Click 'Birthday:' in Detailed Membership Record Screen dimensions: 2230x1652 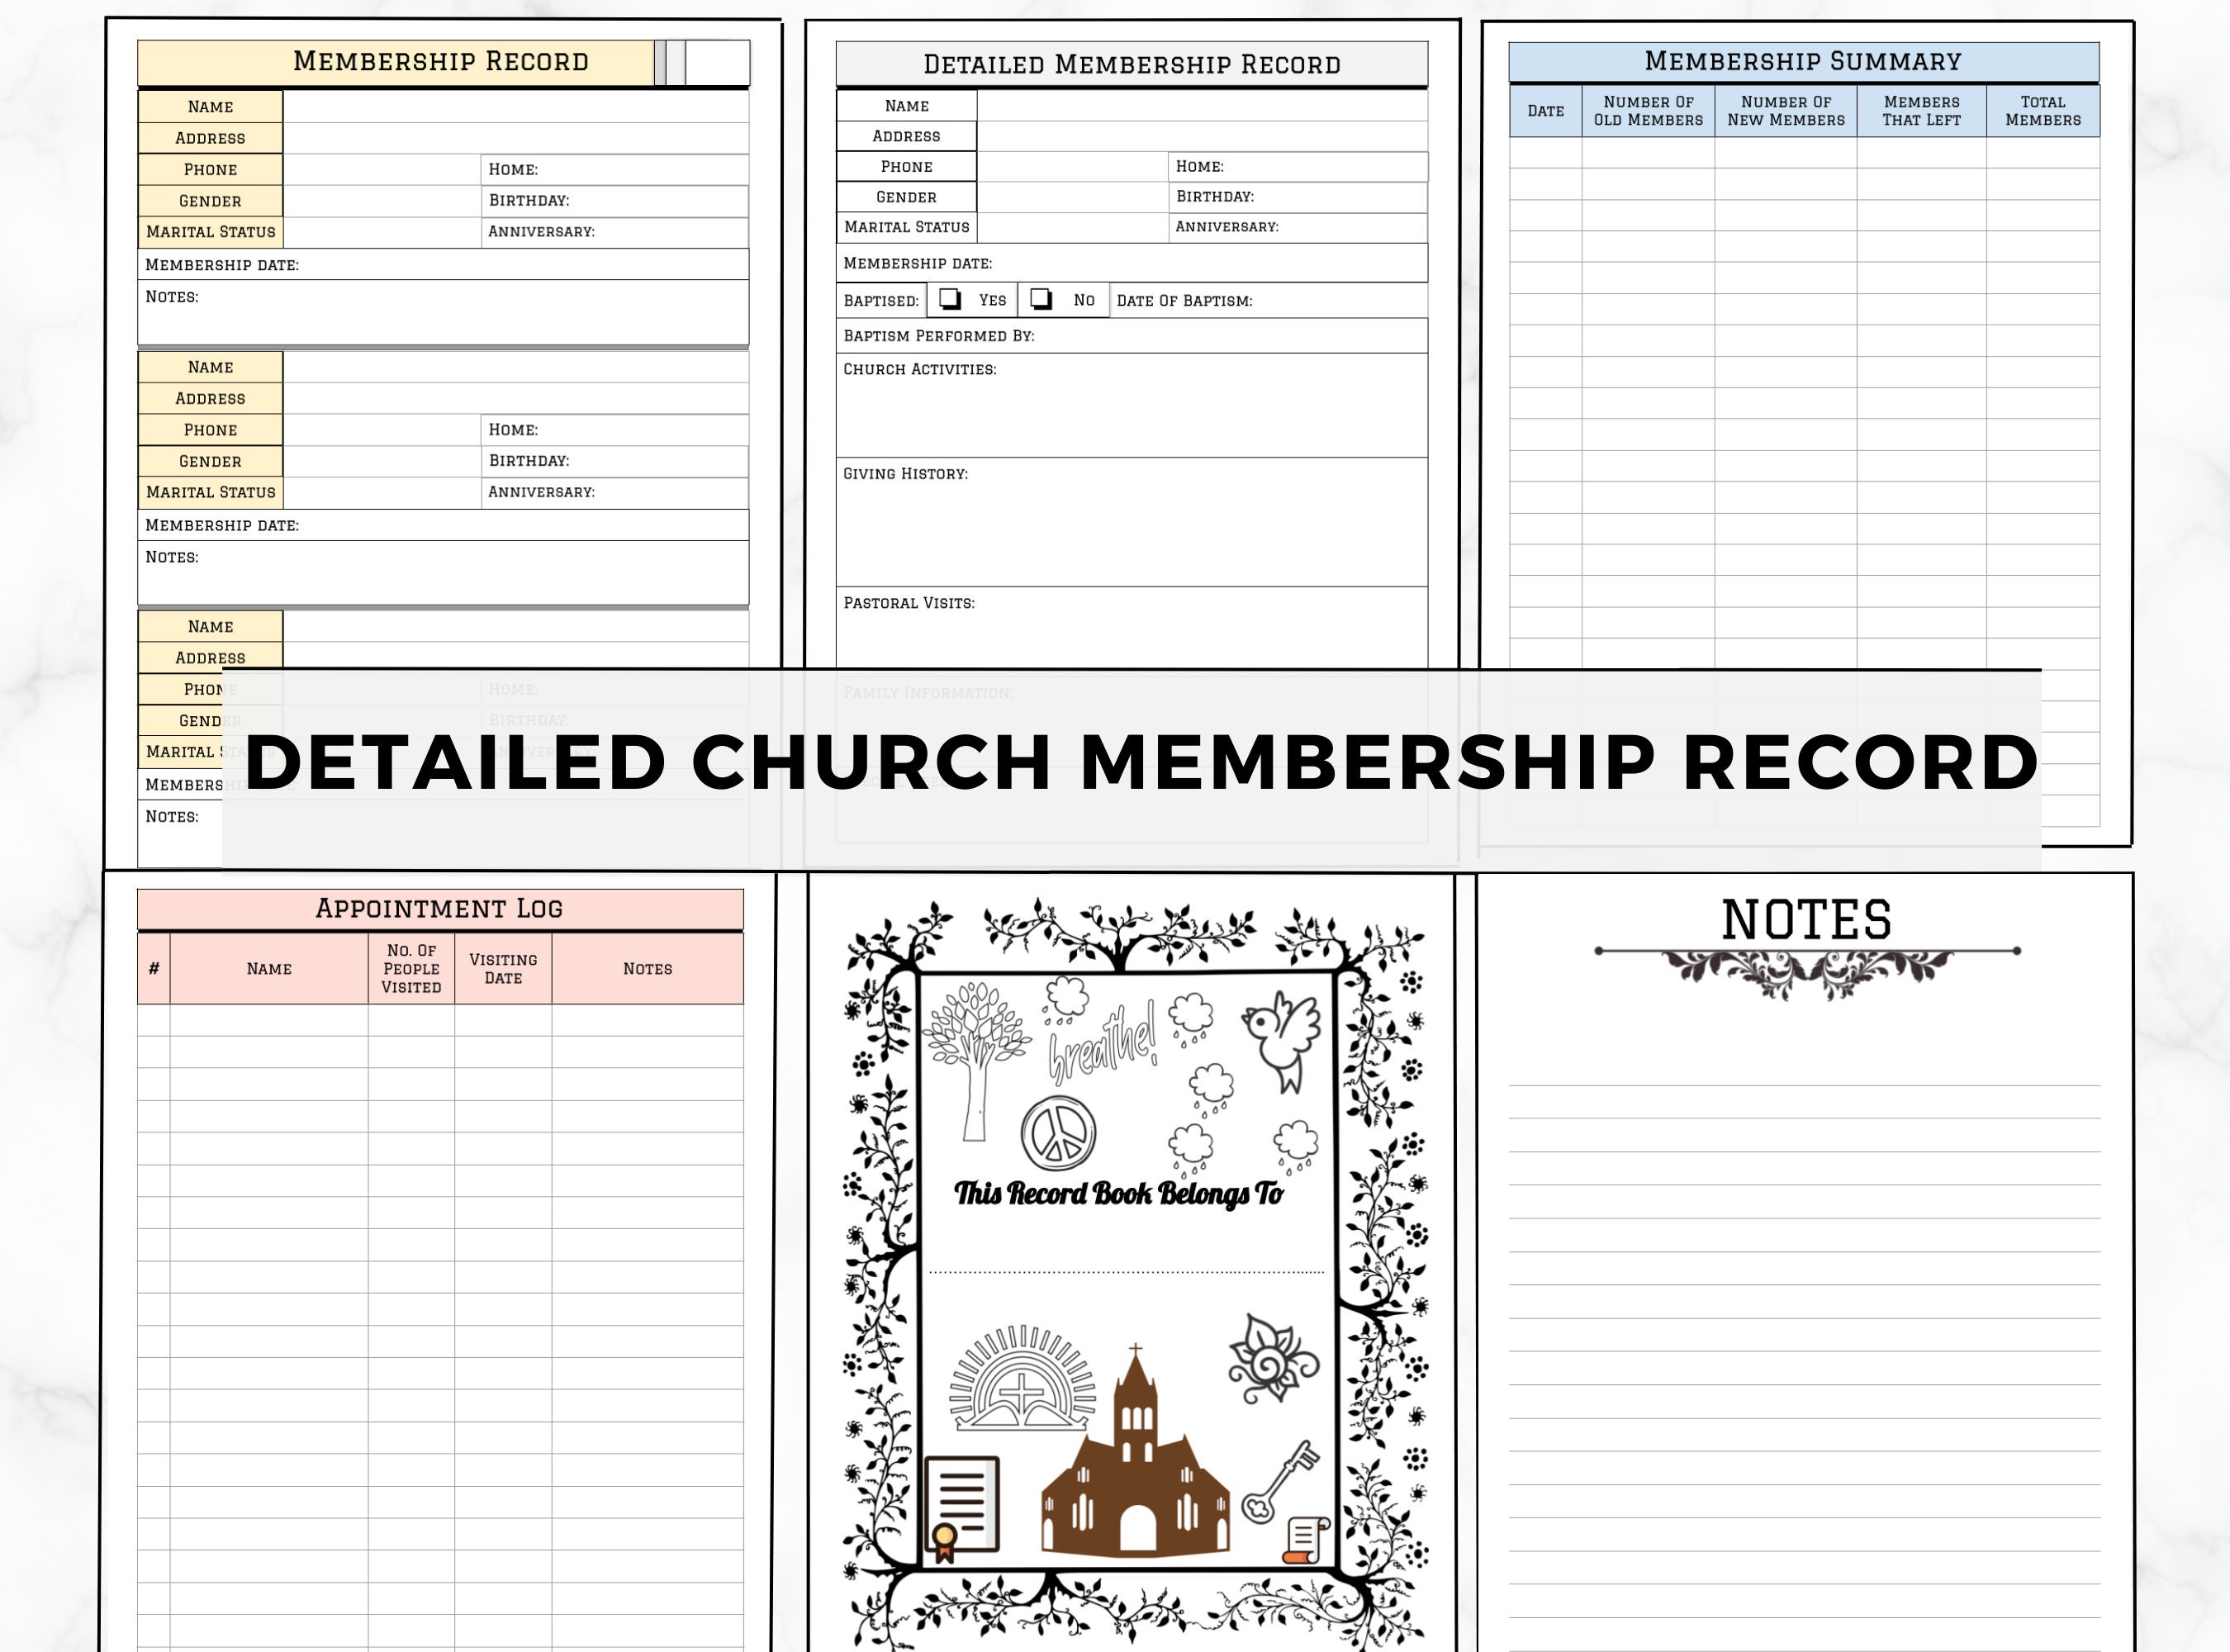click(1215, 197)
